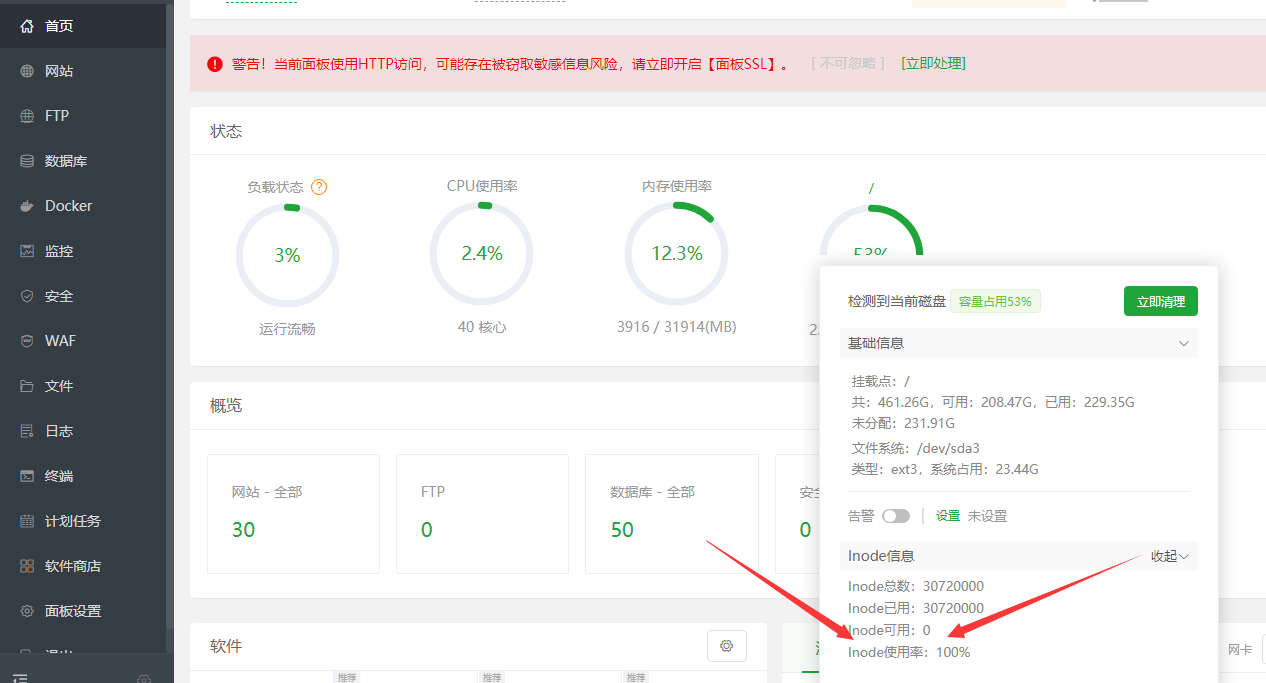Image resolution: width=1266 pixels, height=683 pixels.
Task: Open the WAF menu item
Action: [x=83, y=341]
